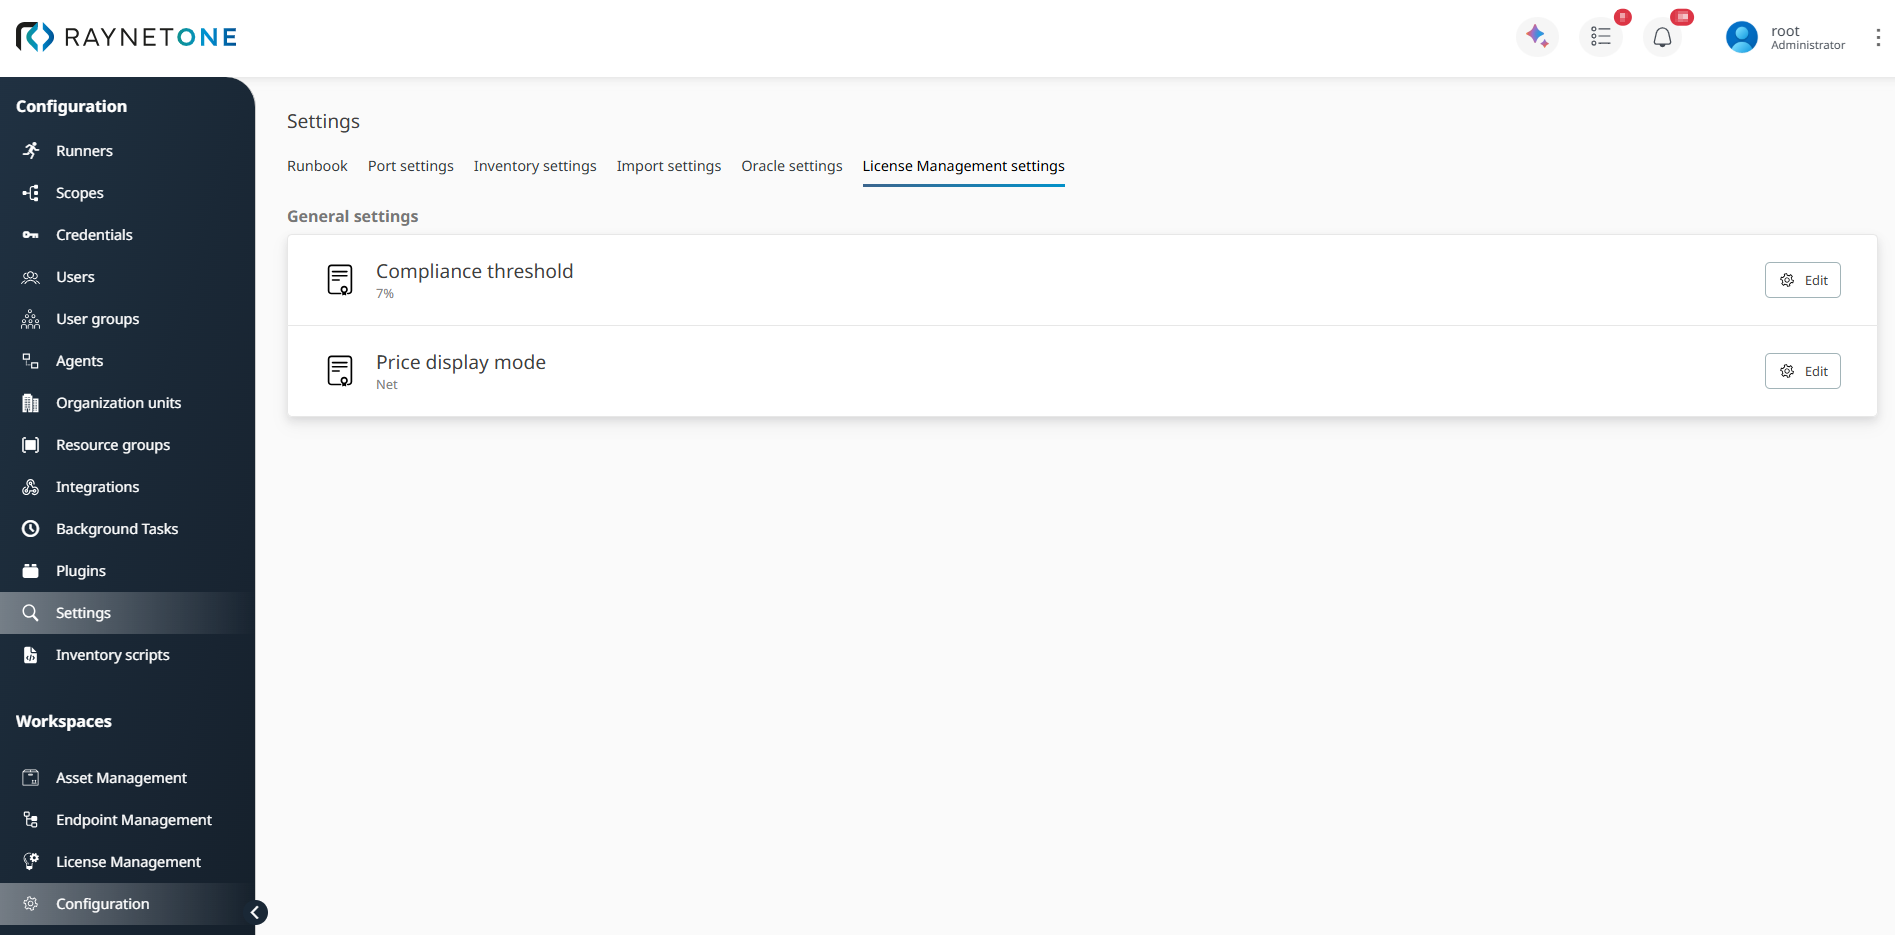Image resolution: width=1895 pixels, height=935 pixels.
Task: Click the General settings heading
Action: click(352, 216)
